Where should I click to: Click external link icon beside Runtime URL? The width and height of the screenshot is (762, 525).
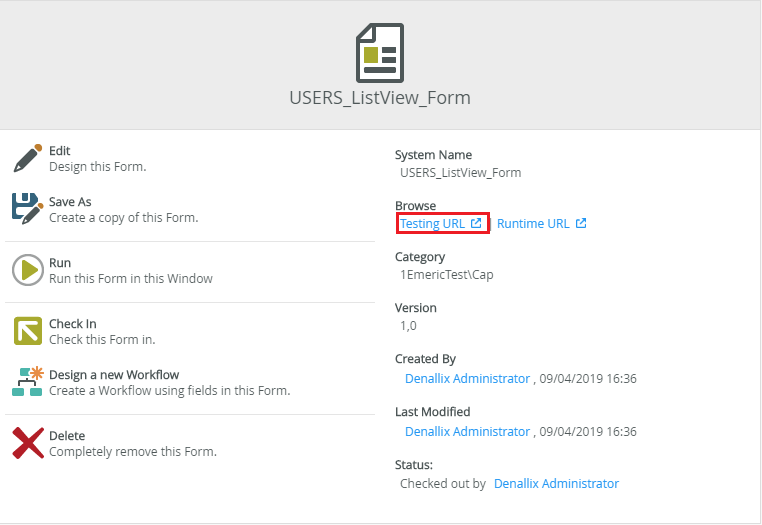click(x=581, y=223)
